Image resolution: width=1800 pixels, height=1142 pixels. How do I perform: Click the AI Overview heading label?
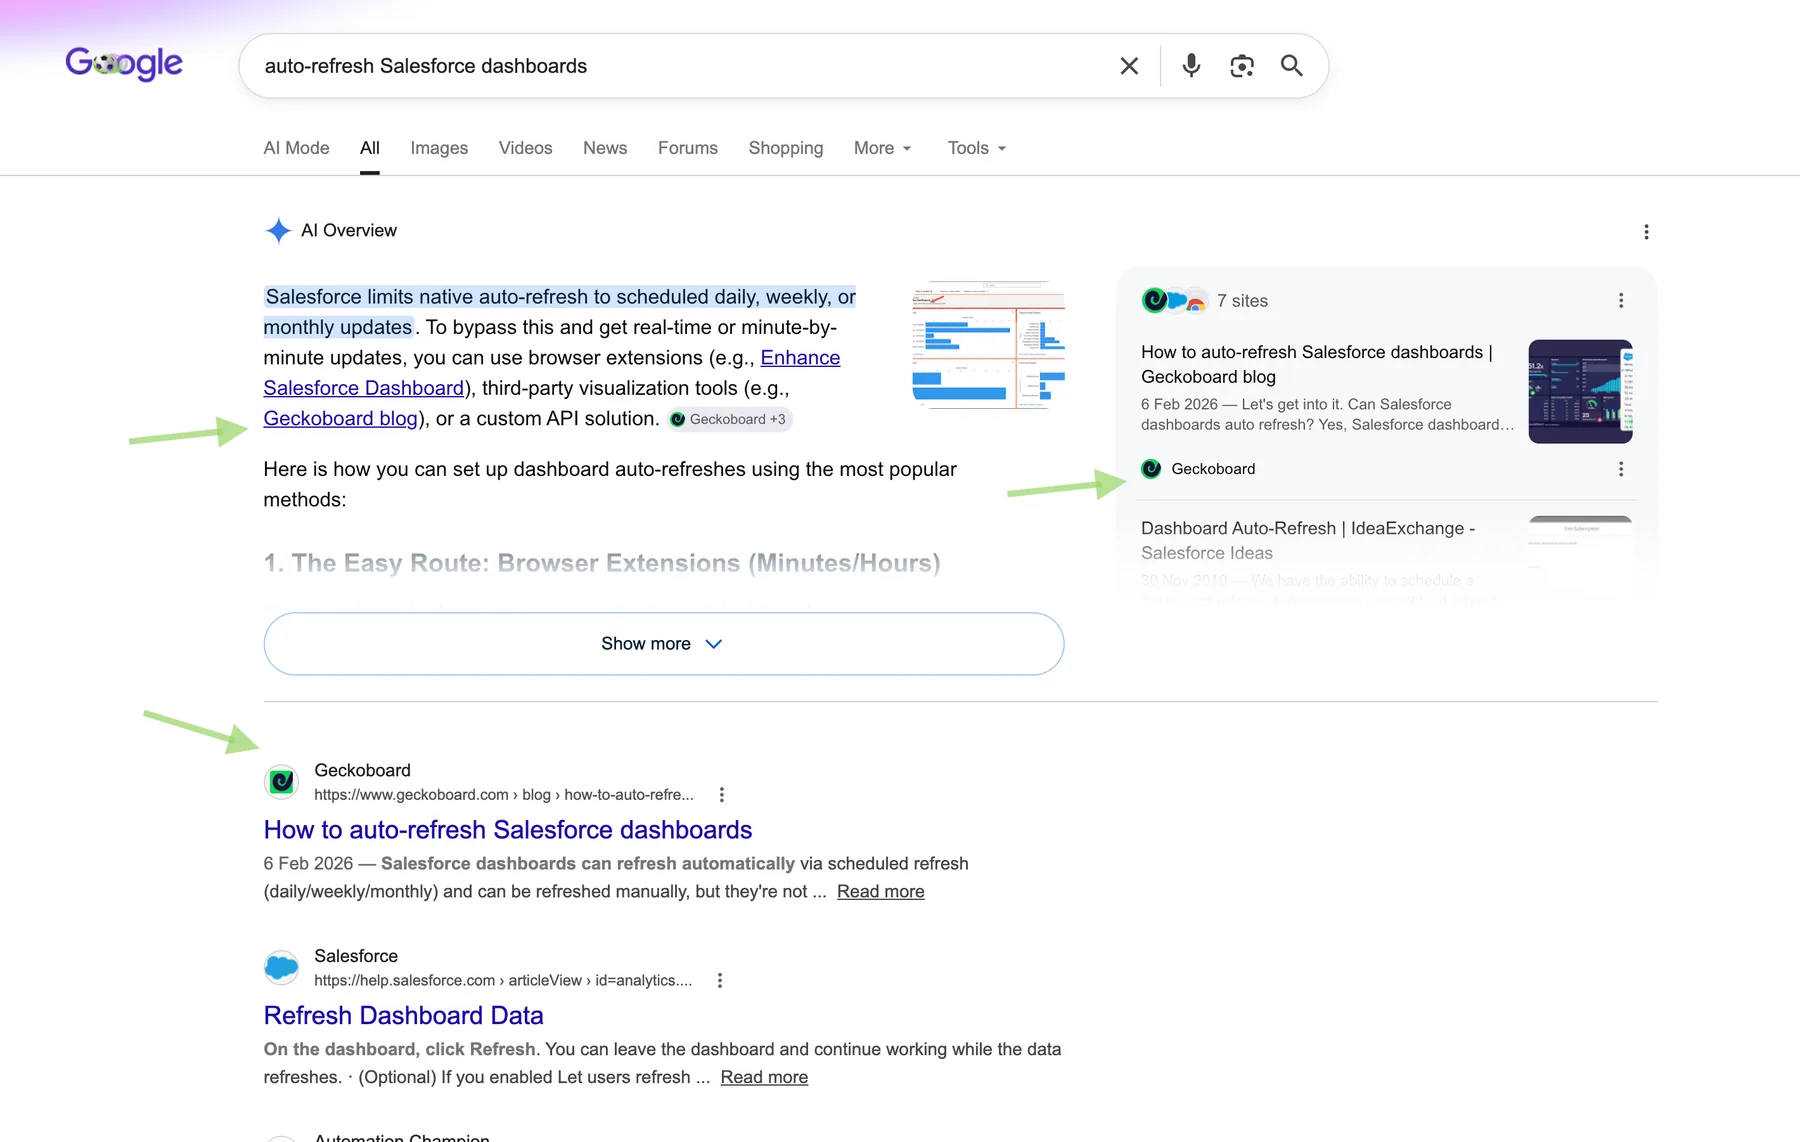point(349,231)
